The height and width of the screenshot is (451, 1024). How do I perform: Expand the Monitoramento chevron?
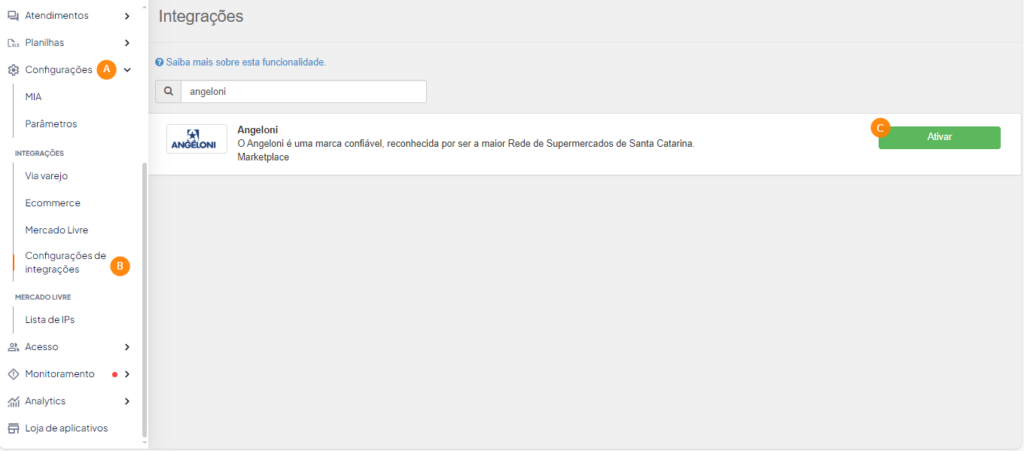click(127, 374)
